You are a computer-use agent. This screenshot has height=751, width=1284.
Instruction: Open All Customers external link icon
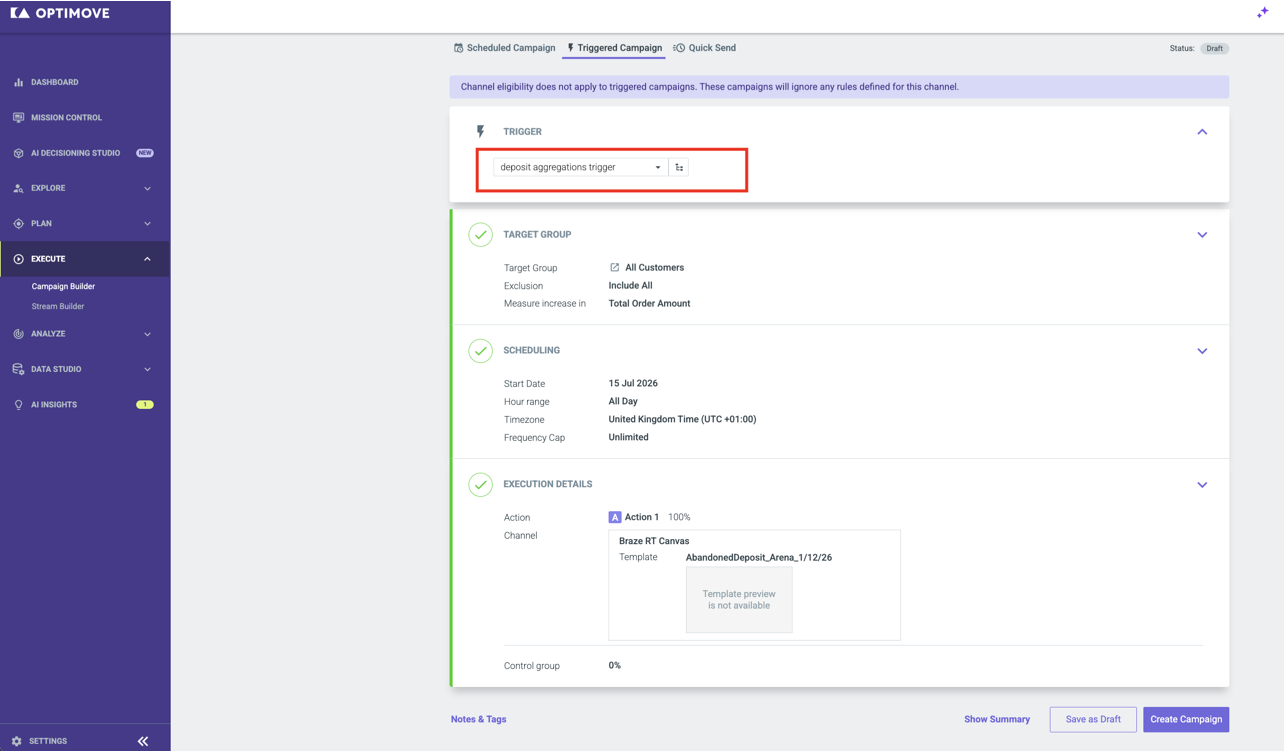point(614,267)
